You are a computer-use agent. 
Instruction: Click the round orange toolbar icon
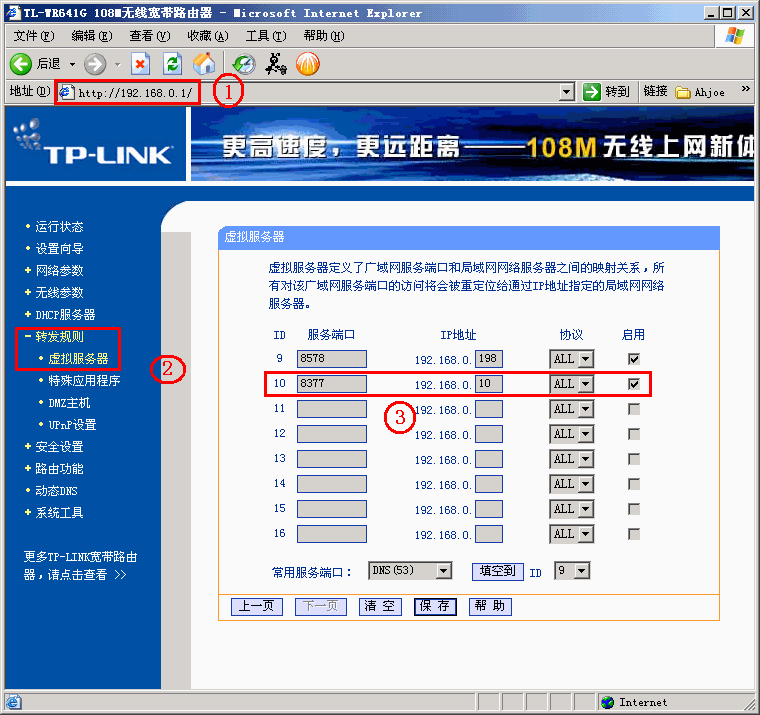tap(308, 64)
